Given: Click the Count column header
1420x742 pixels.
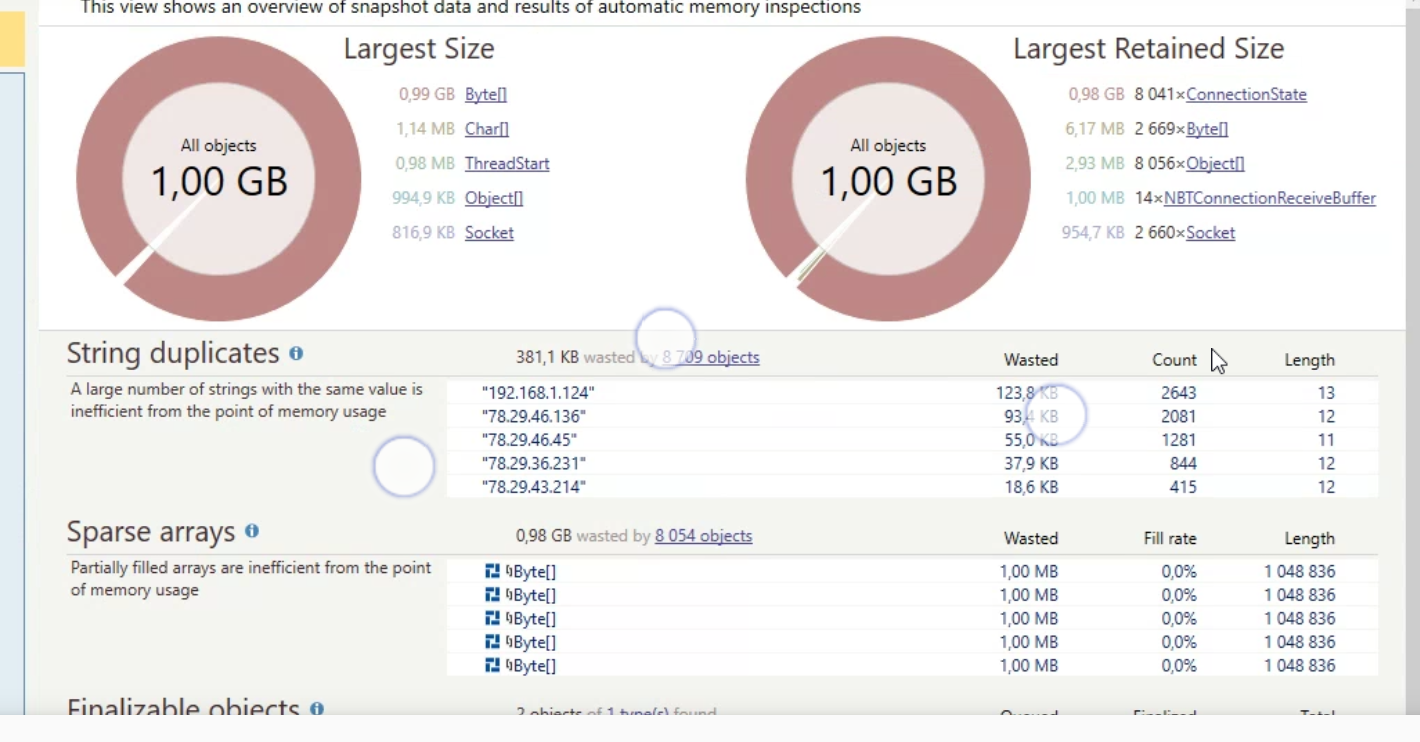Looking at the screenshot, I should click(1174, 360).
